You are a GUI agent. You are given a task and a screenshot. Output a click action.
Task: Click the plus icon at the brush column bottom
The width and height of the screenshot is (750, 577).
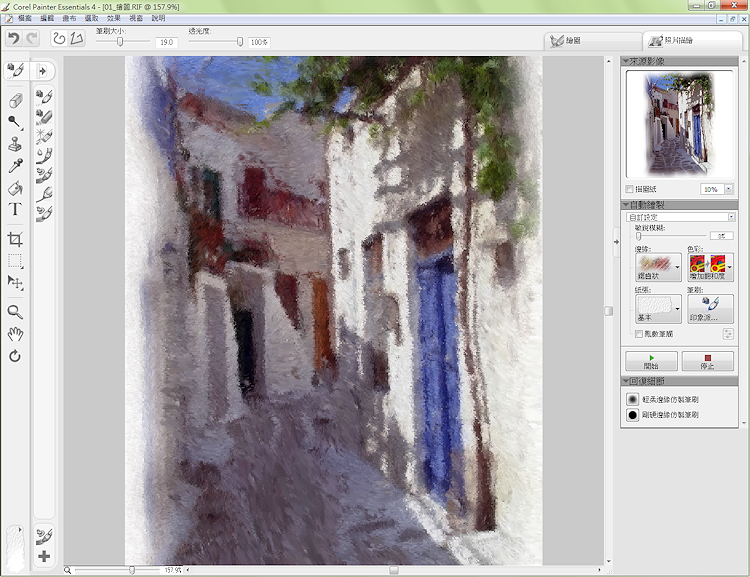point(44,556)
